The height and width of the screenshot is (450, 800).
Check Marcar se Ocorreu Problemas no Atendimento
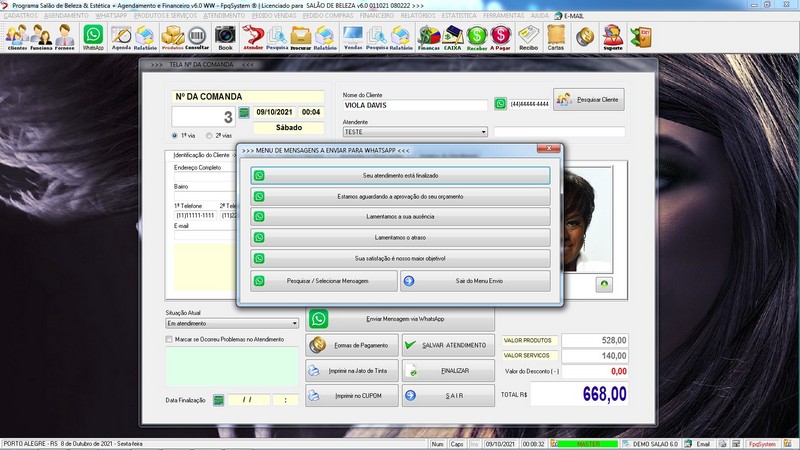pos(169,339)
